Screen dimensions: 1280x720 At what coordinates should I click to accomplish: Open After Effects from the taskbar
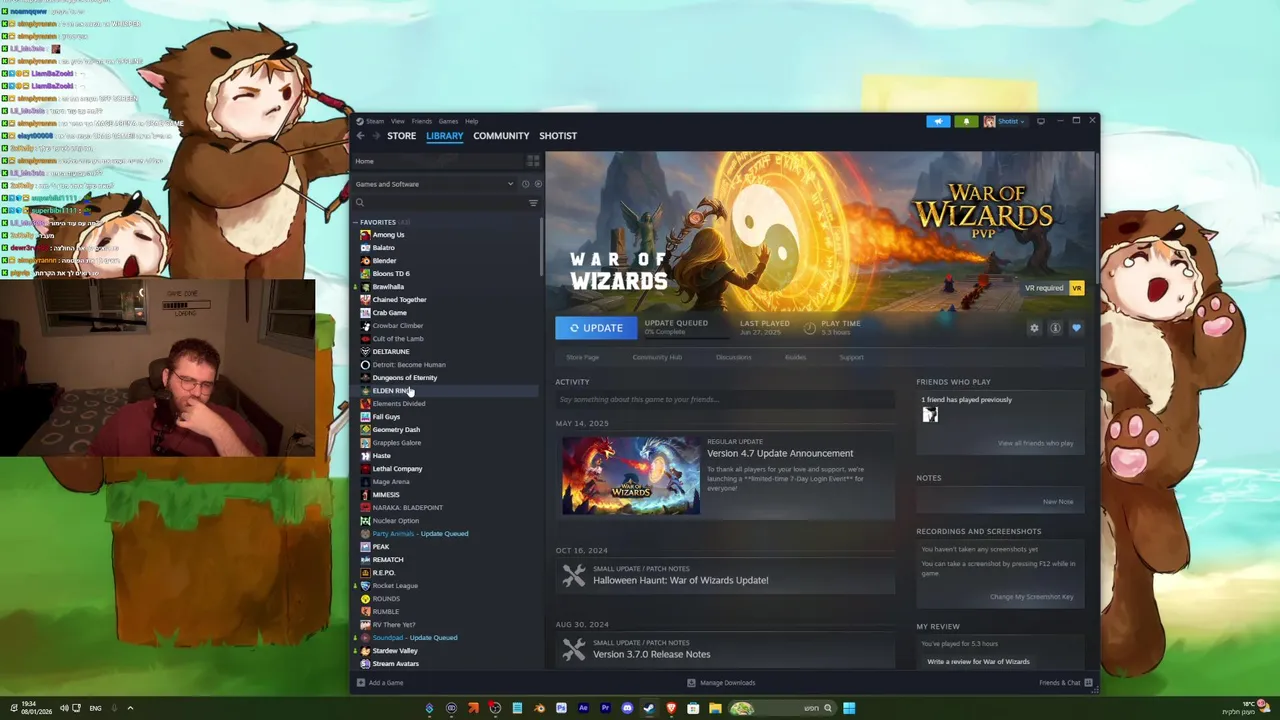[x=583, y=708]
